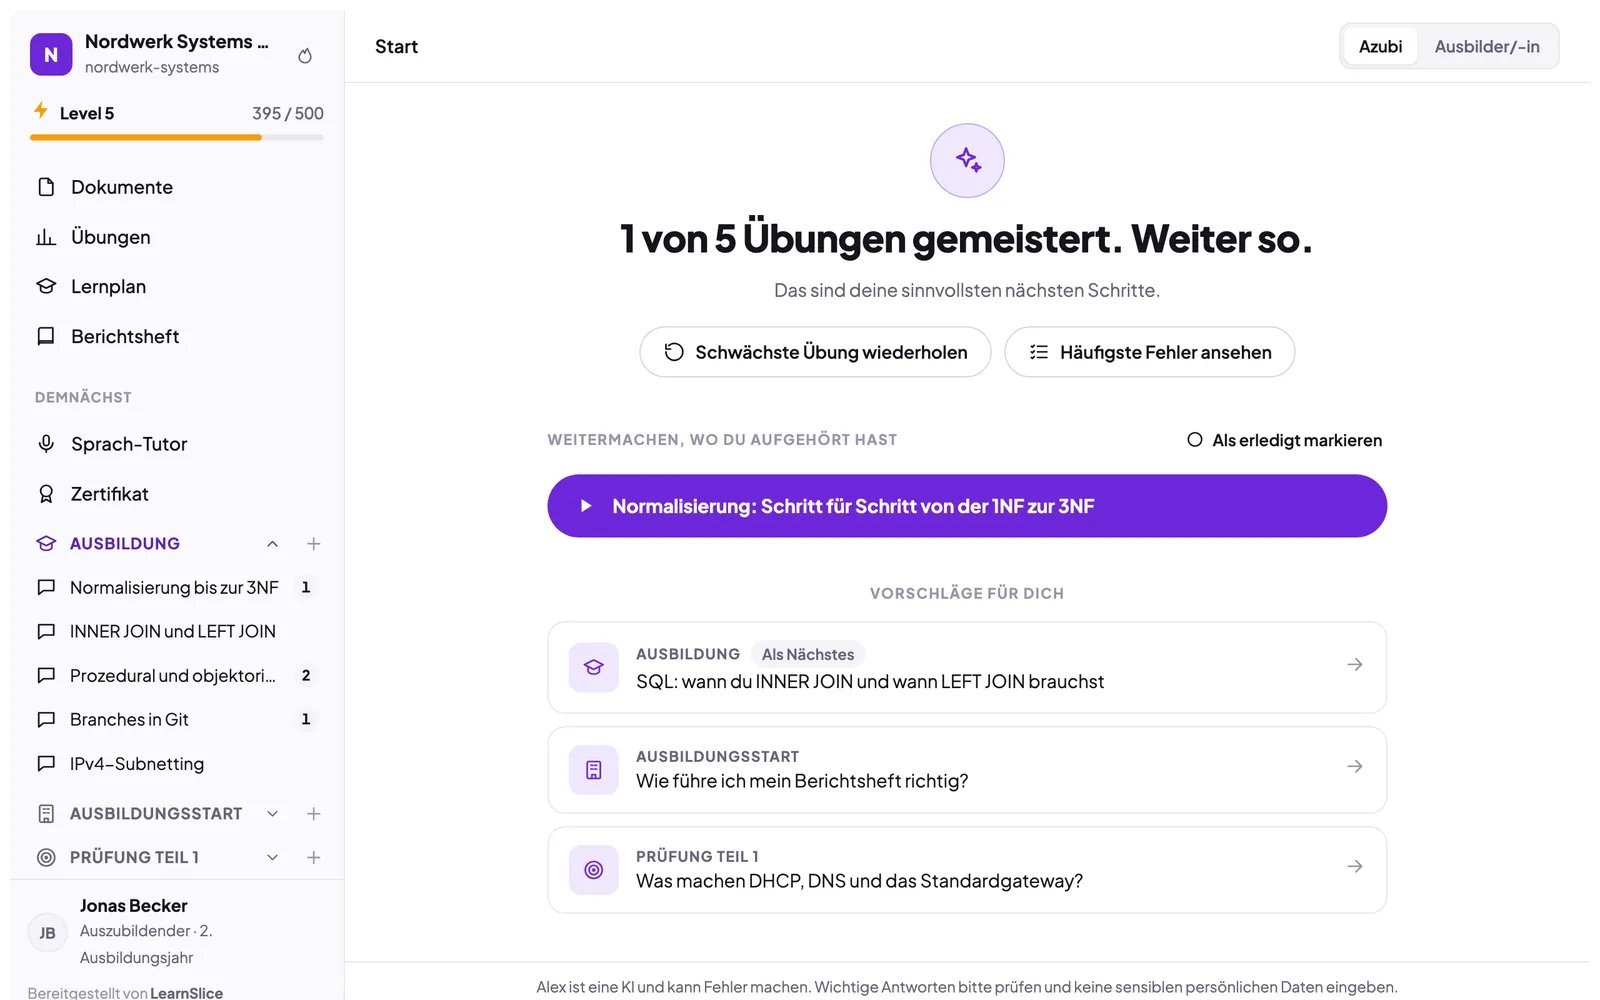Select Sprach-Tutor microphone entry

[x=177, y=444]
